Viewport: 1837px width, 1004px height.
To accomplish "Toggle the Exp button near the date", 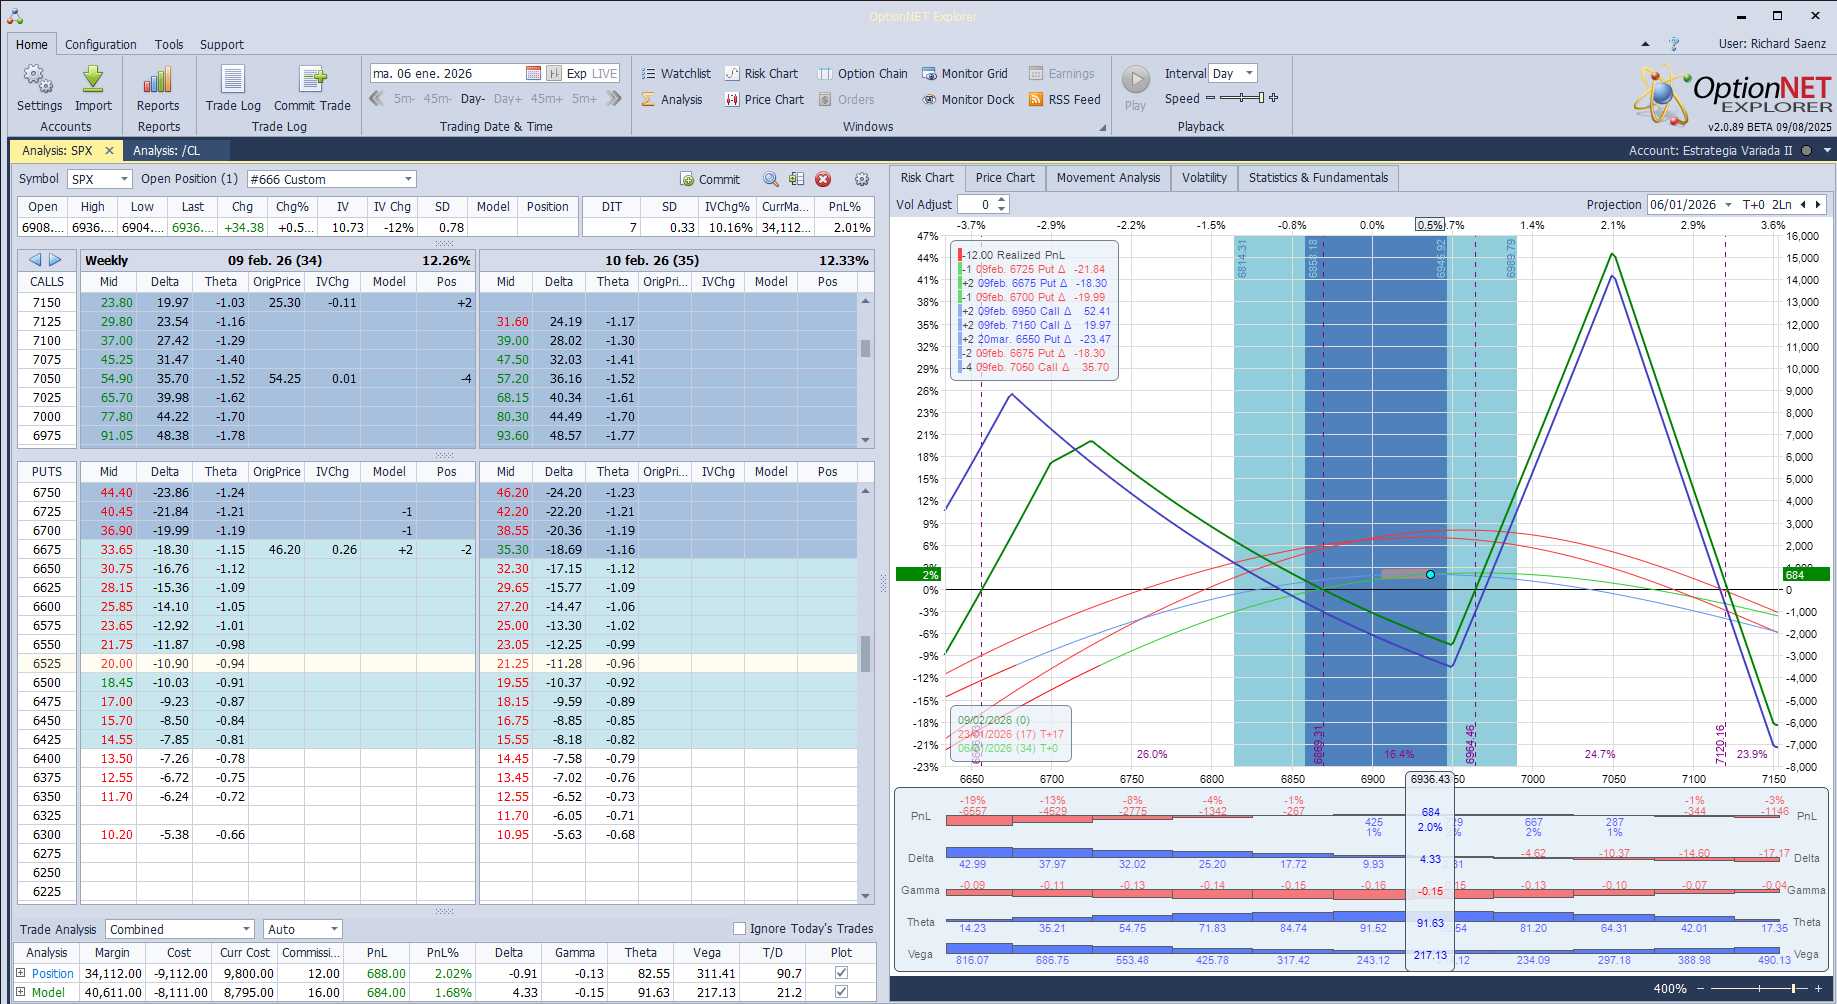I will click(576, 73).
